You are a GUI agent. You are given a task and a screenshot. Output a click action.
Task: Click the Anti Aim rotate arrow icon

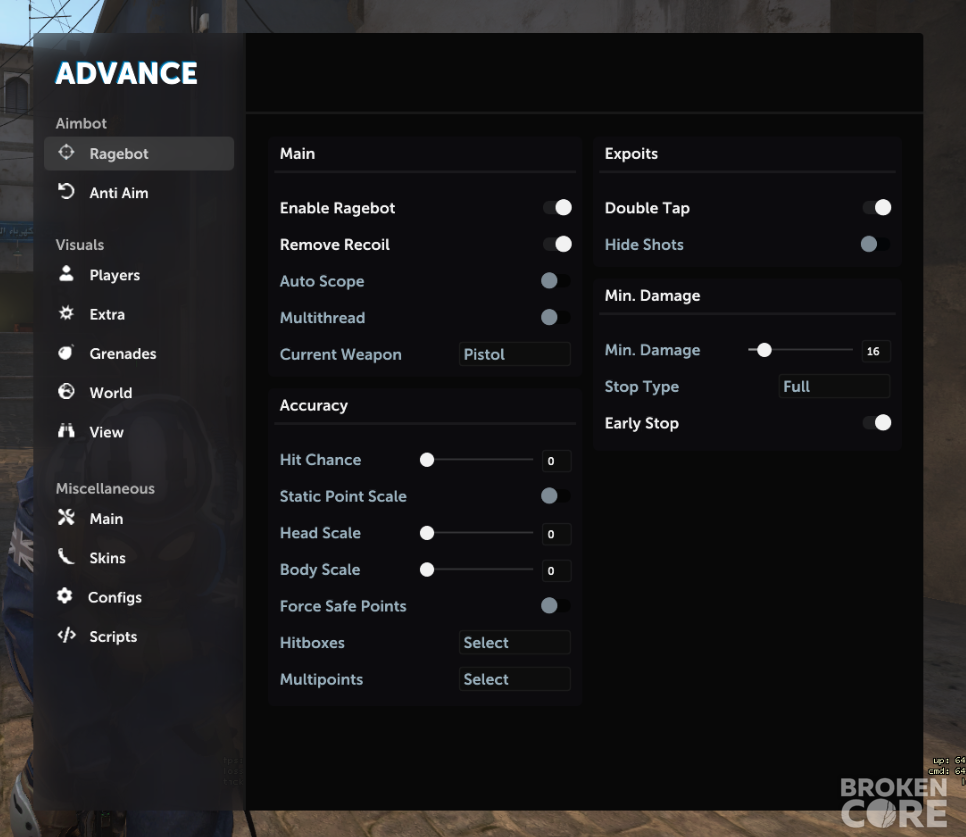(x=66, y=192)
